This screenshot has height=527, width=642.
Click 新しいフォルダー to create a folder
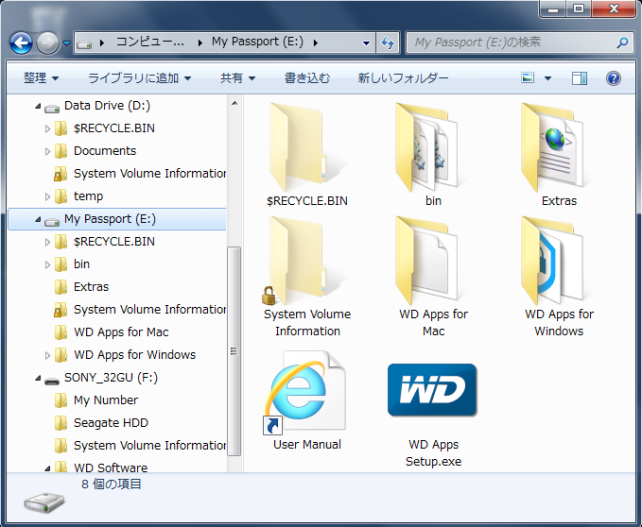(x=403, y=78)
